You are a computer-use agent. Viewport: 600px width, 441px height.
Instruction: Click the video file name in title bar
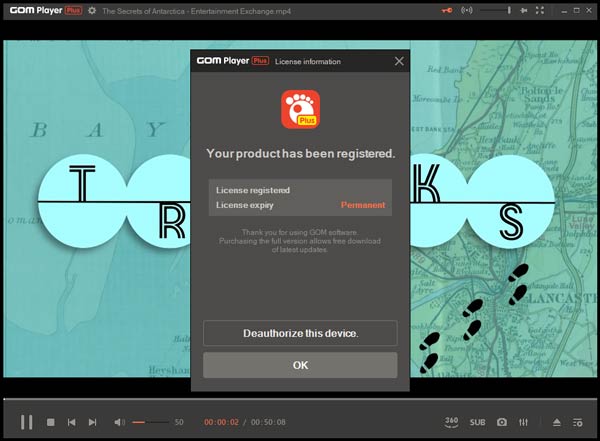(196, 11)
